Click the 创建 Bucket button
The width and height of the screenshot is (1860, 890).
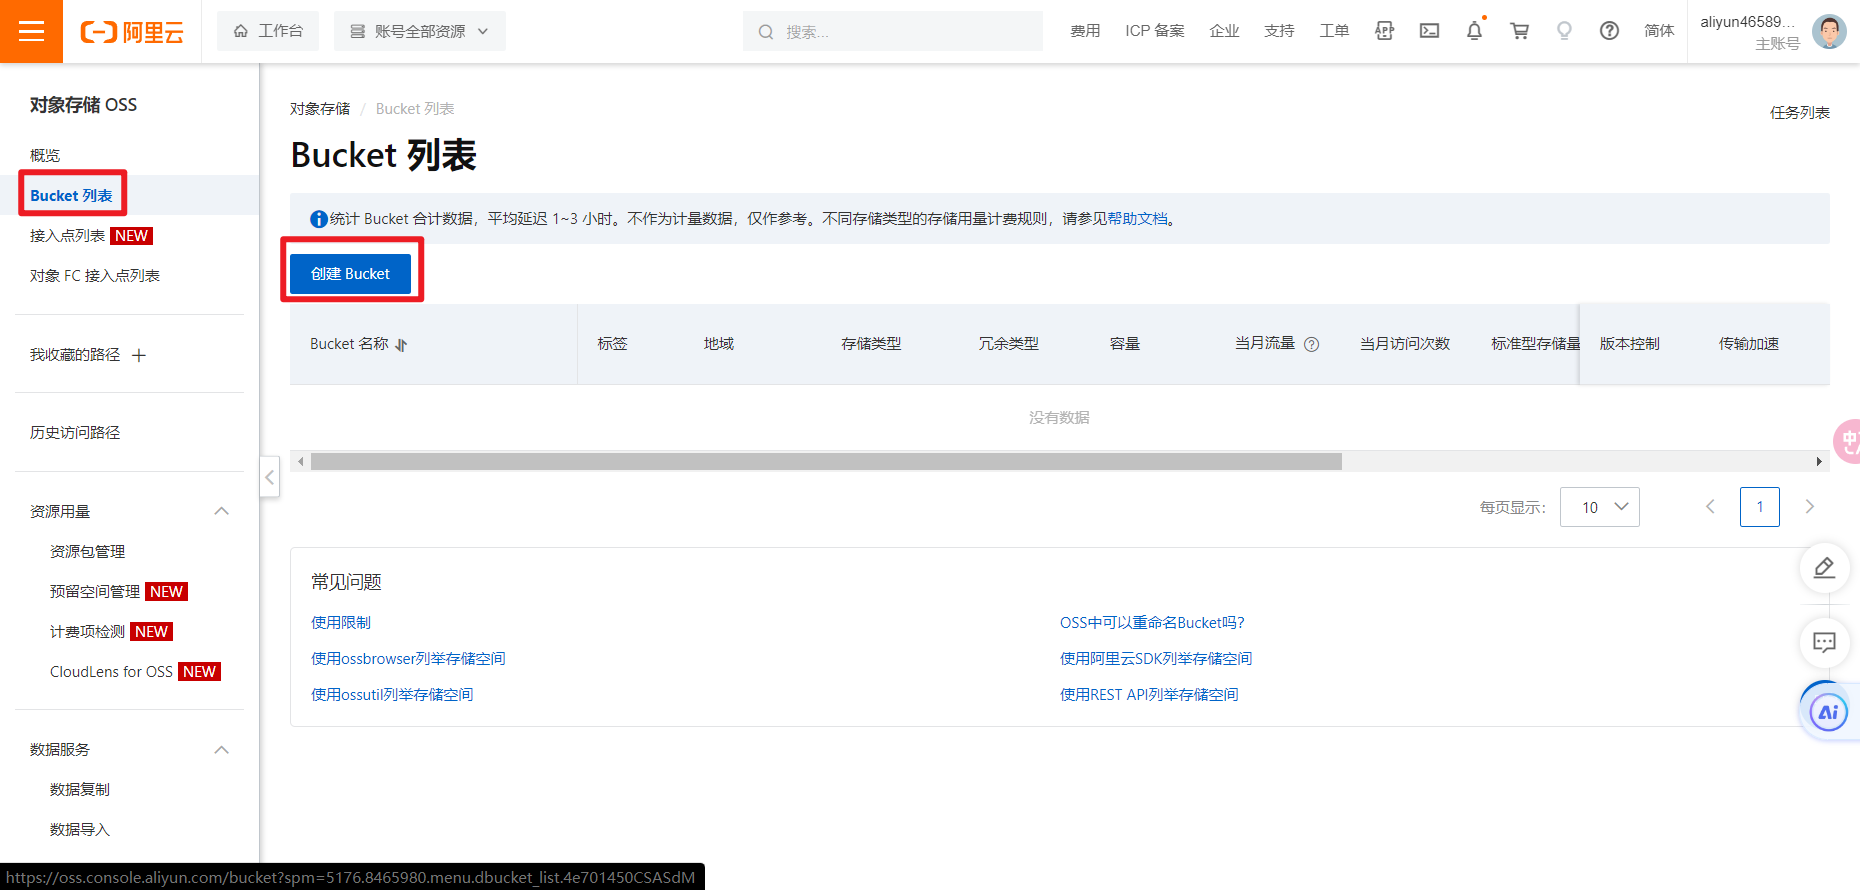(x=350, y=273)
